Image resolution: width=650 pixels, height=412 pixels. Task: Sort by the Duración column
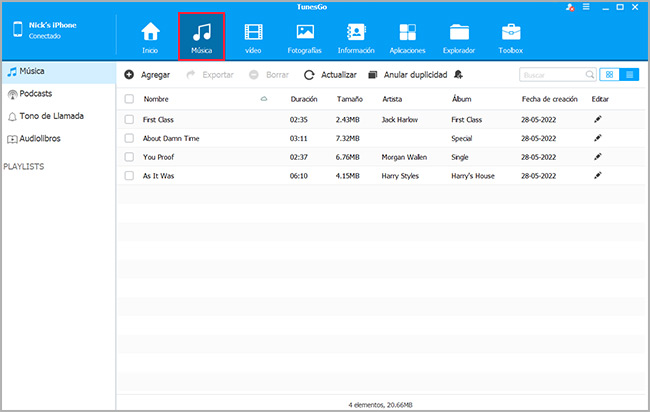click(304, 99)
